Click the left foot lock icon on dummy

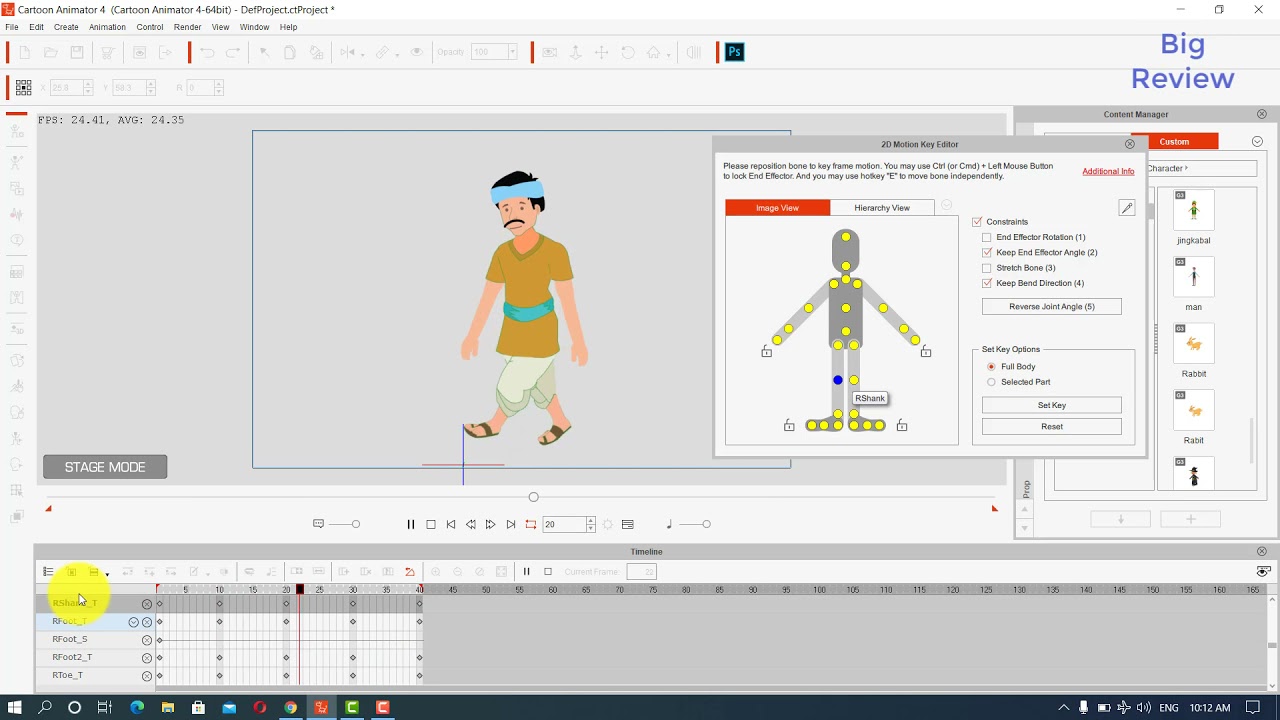point(789,426)
